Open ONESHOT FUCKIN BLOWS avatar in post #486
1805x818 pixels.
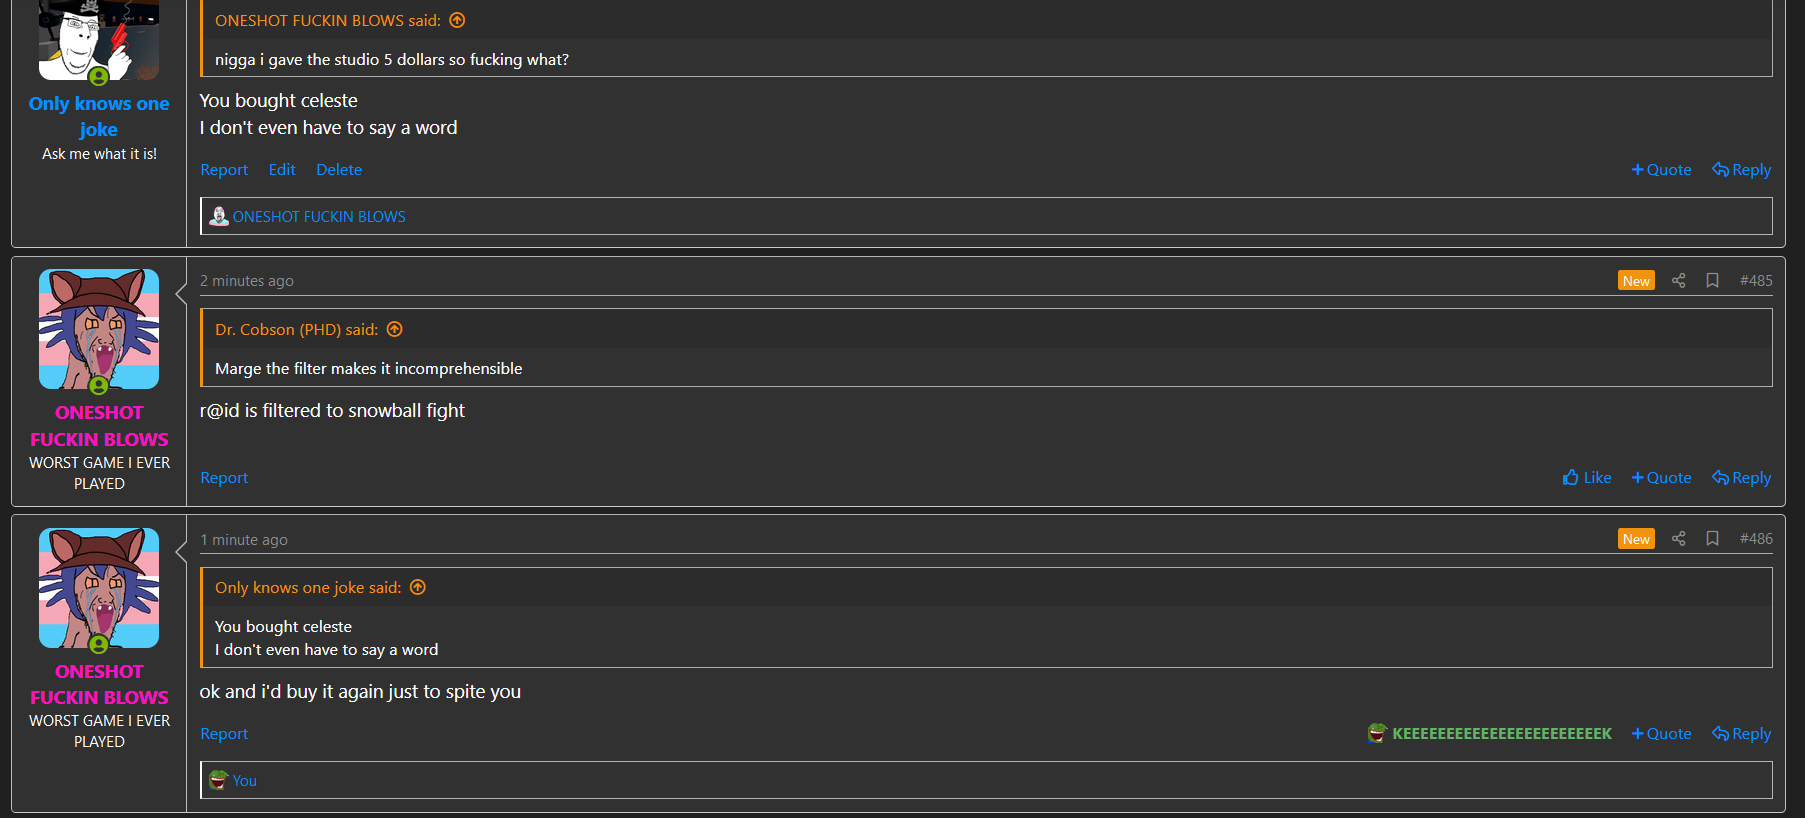pos(99,588)
